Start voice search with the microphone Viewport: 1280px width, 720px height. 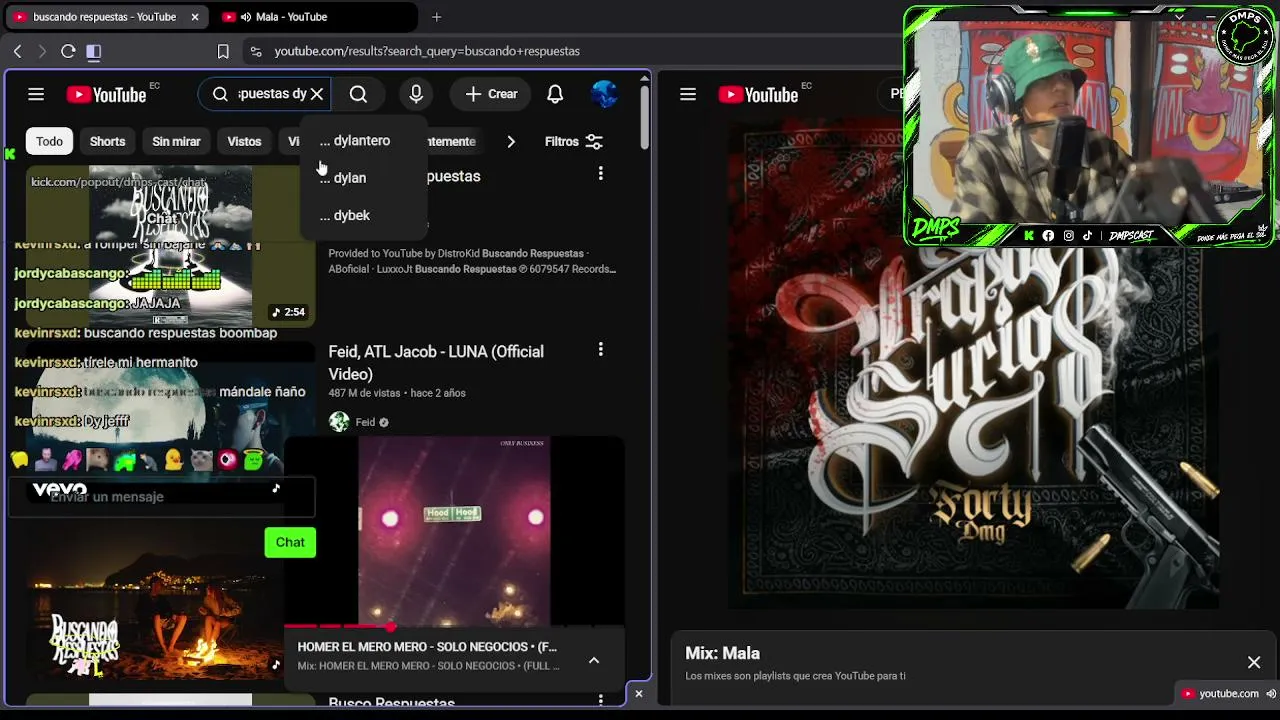tap(416, 94)
